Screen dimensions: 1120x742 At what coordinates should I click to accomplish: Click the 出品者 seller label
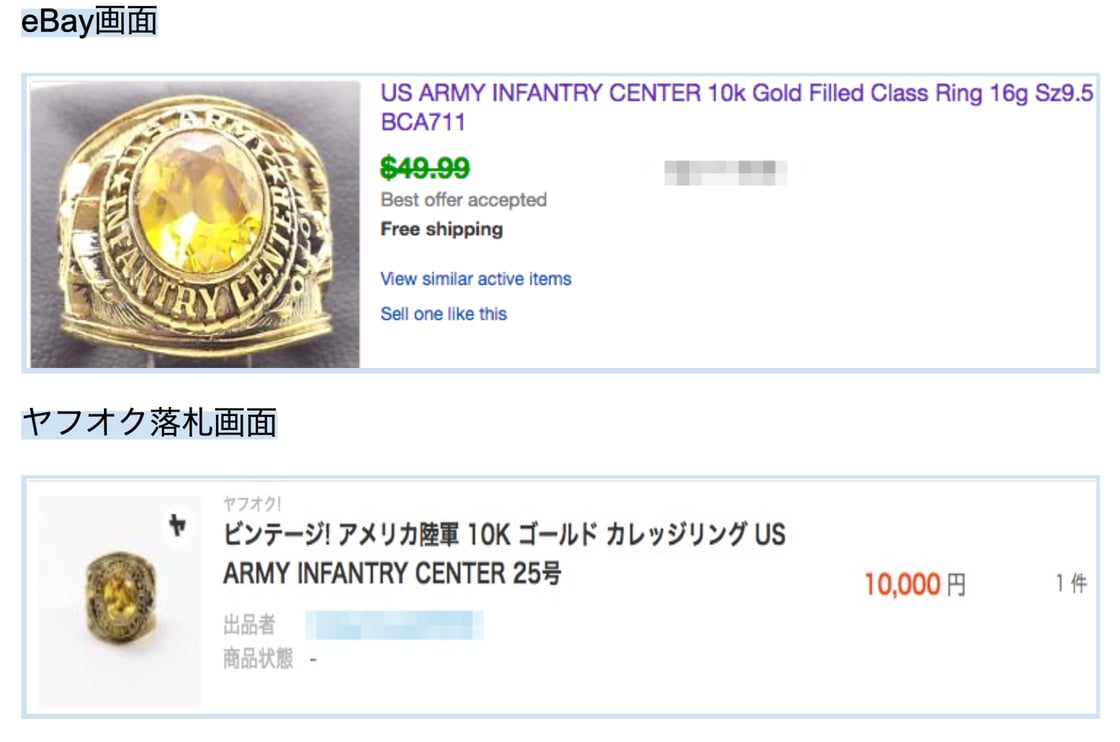(249, 626)
